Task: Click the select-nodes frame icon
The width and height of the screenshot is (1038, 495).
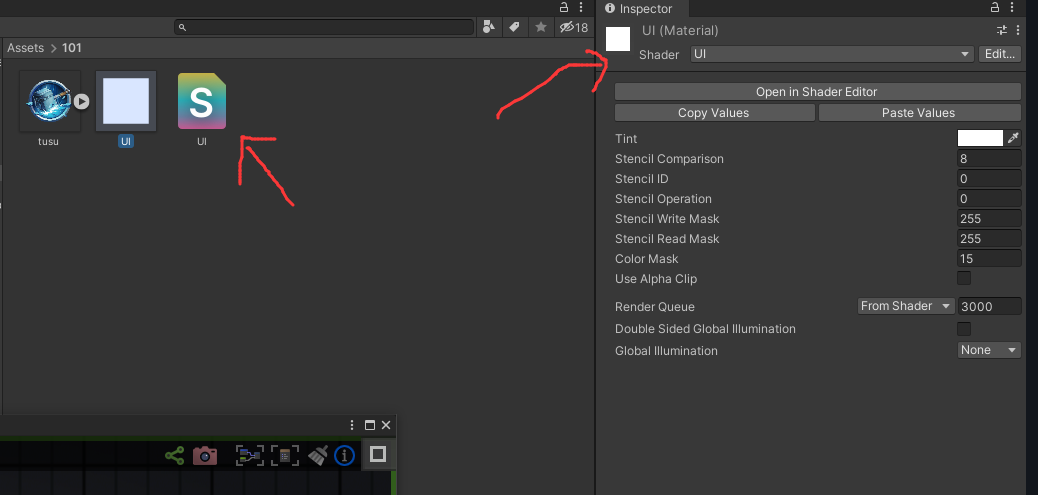Action: [x=250, y=455]
